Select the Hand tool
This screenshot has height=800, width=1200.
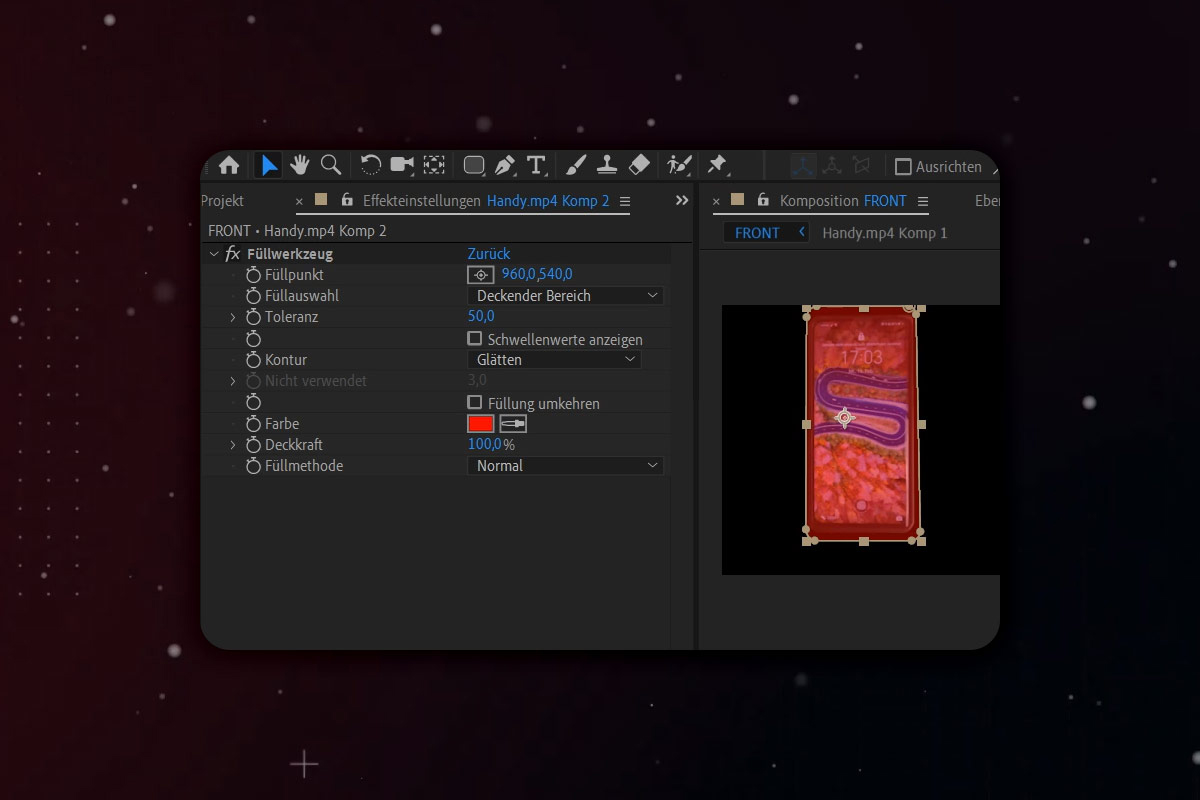point(299,165)
